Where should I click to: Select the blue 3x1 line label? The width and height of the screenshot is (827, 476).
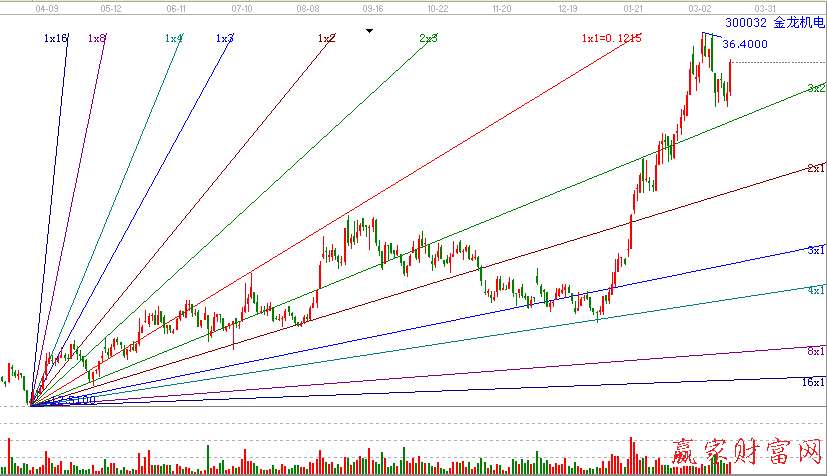816,249
